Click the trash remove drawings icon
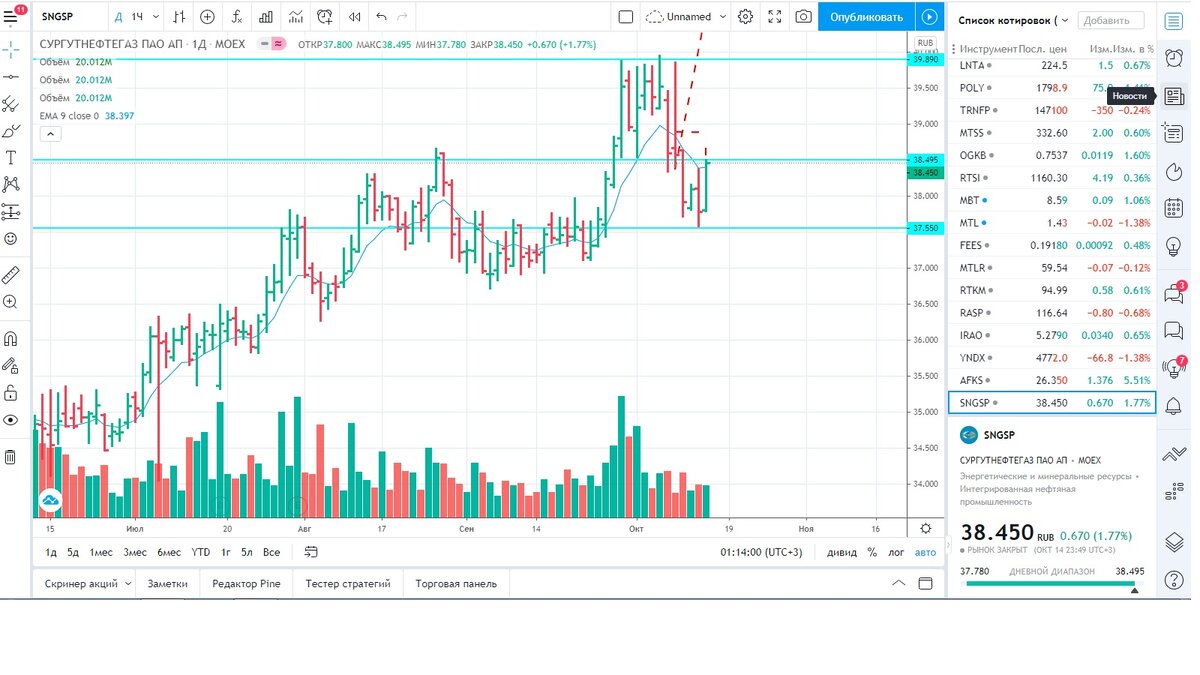Image resolution: width=1200 pixels, height=675 pixels. (x=11, y=456)
